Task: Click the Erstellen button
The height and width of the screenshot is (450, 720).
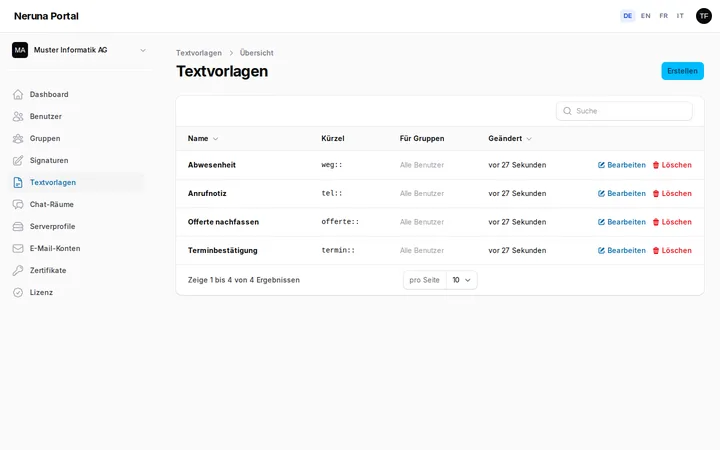Action: 682,71
